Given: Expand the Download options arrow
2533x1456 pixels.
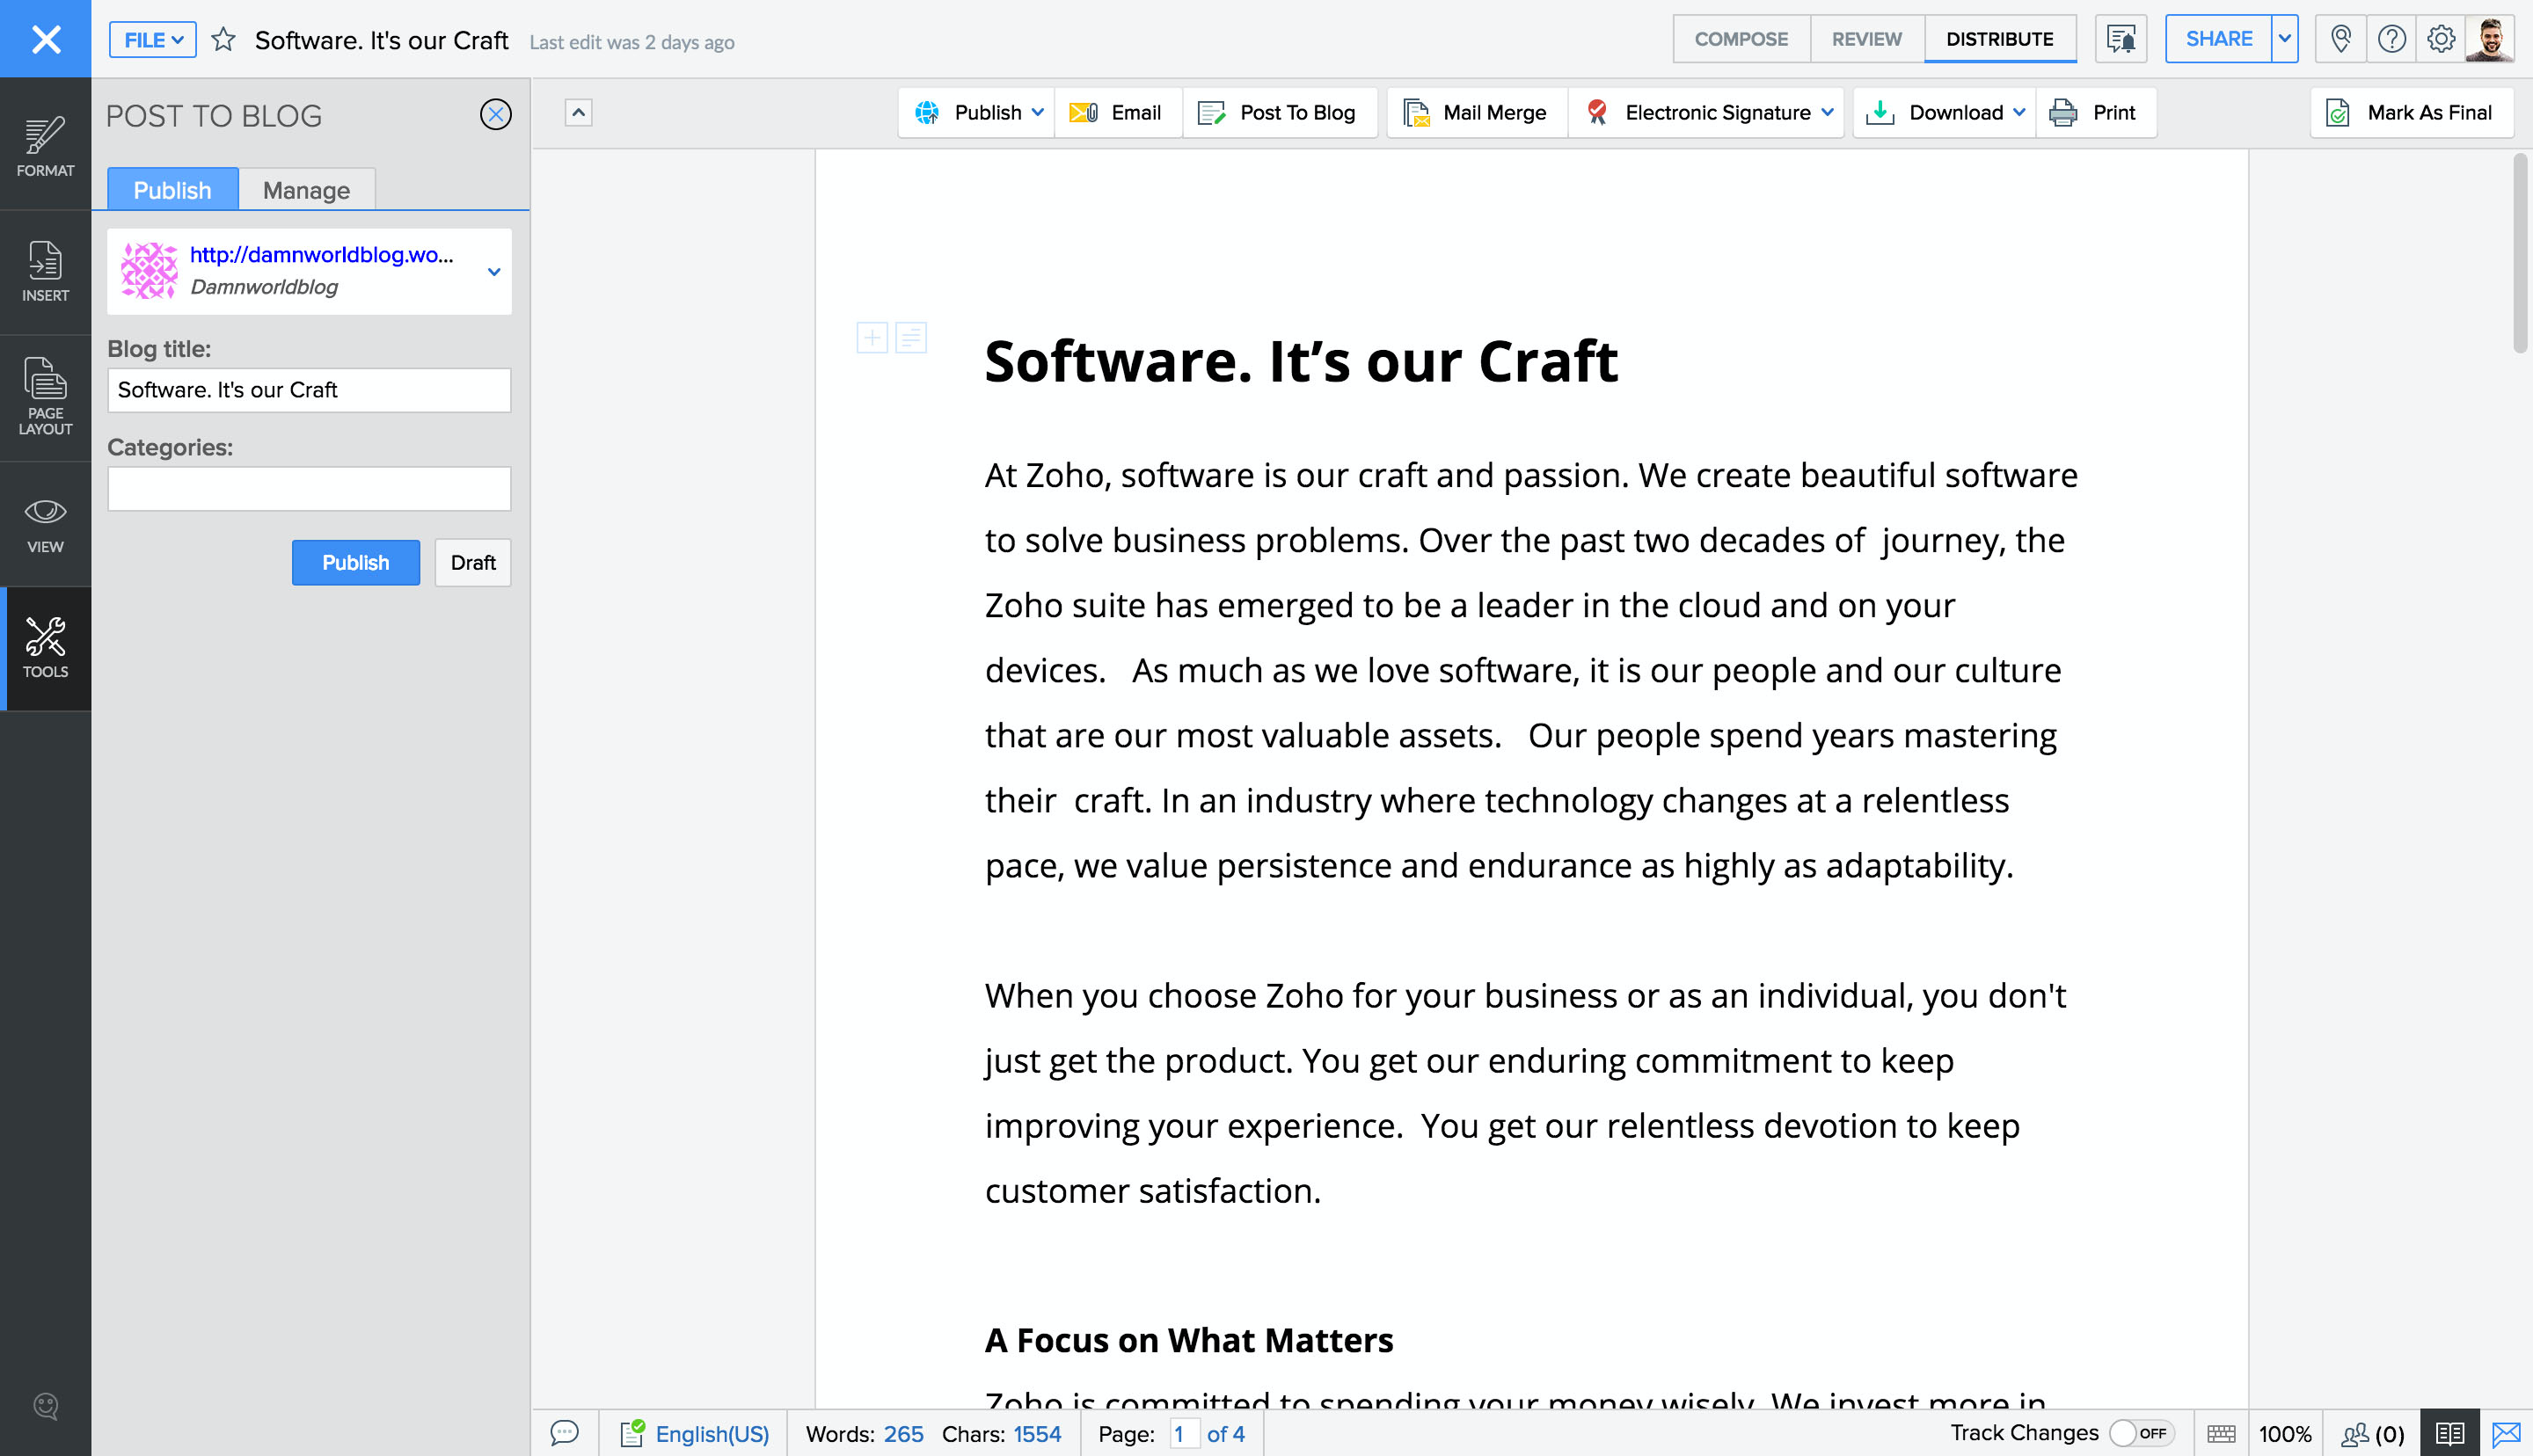Looking at the screenshot, I should (2019, 112).
